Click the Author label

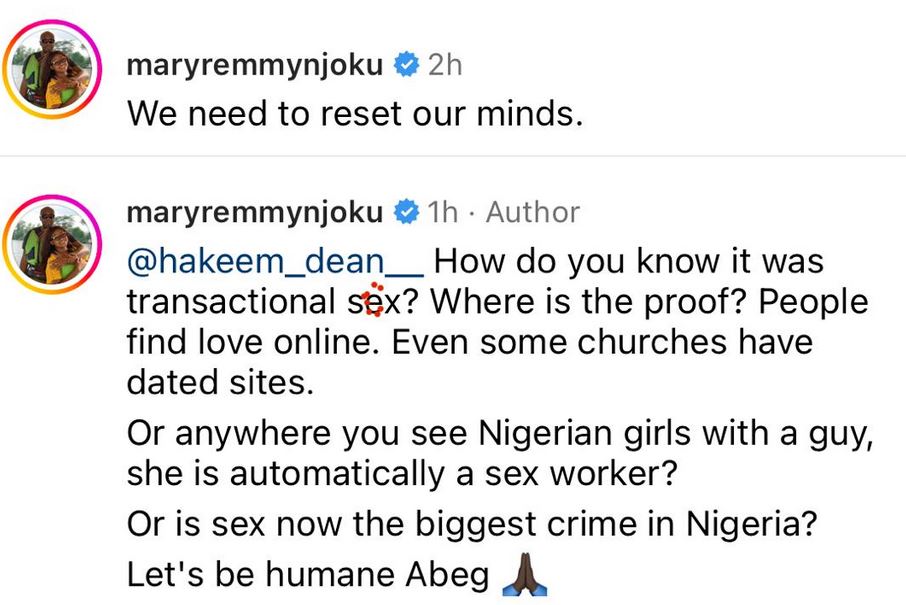pyautogui.click(x=532, y=212)
